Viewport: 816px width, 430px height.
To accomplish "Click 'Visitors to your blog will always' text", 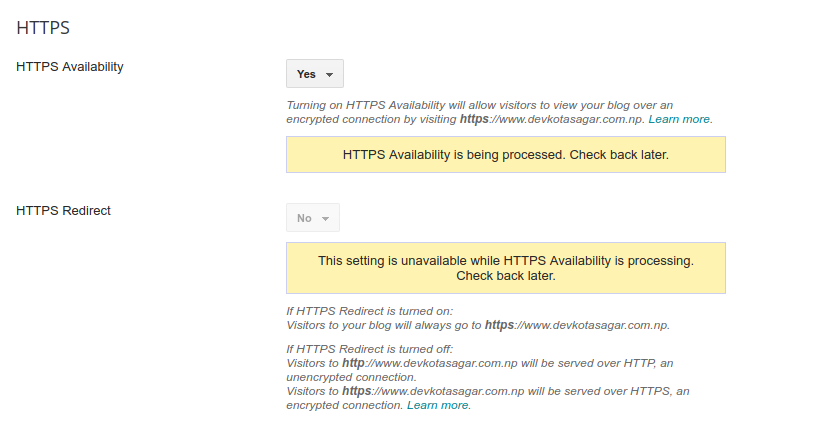I will [x=373, y=325].
